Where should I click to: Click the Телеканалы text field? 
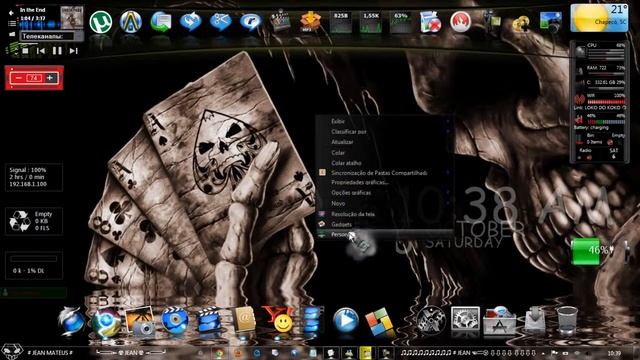pyautogui.click(x=47, y=36)
